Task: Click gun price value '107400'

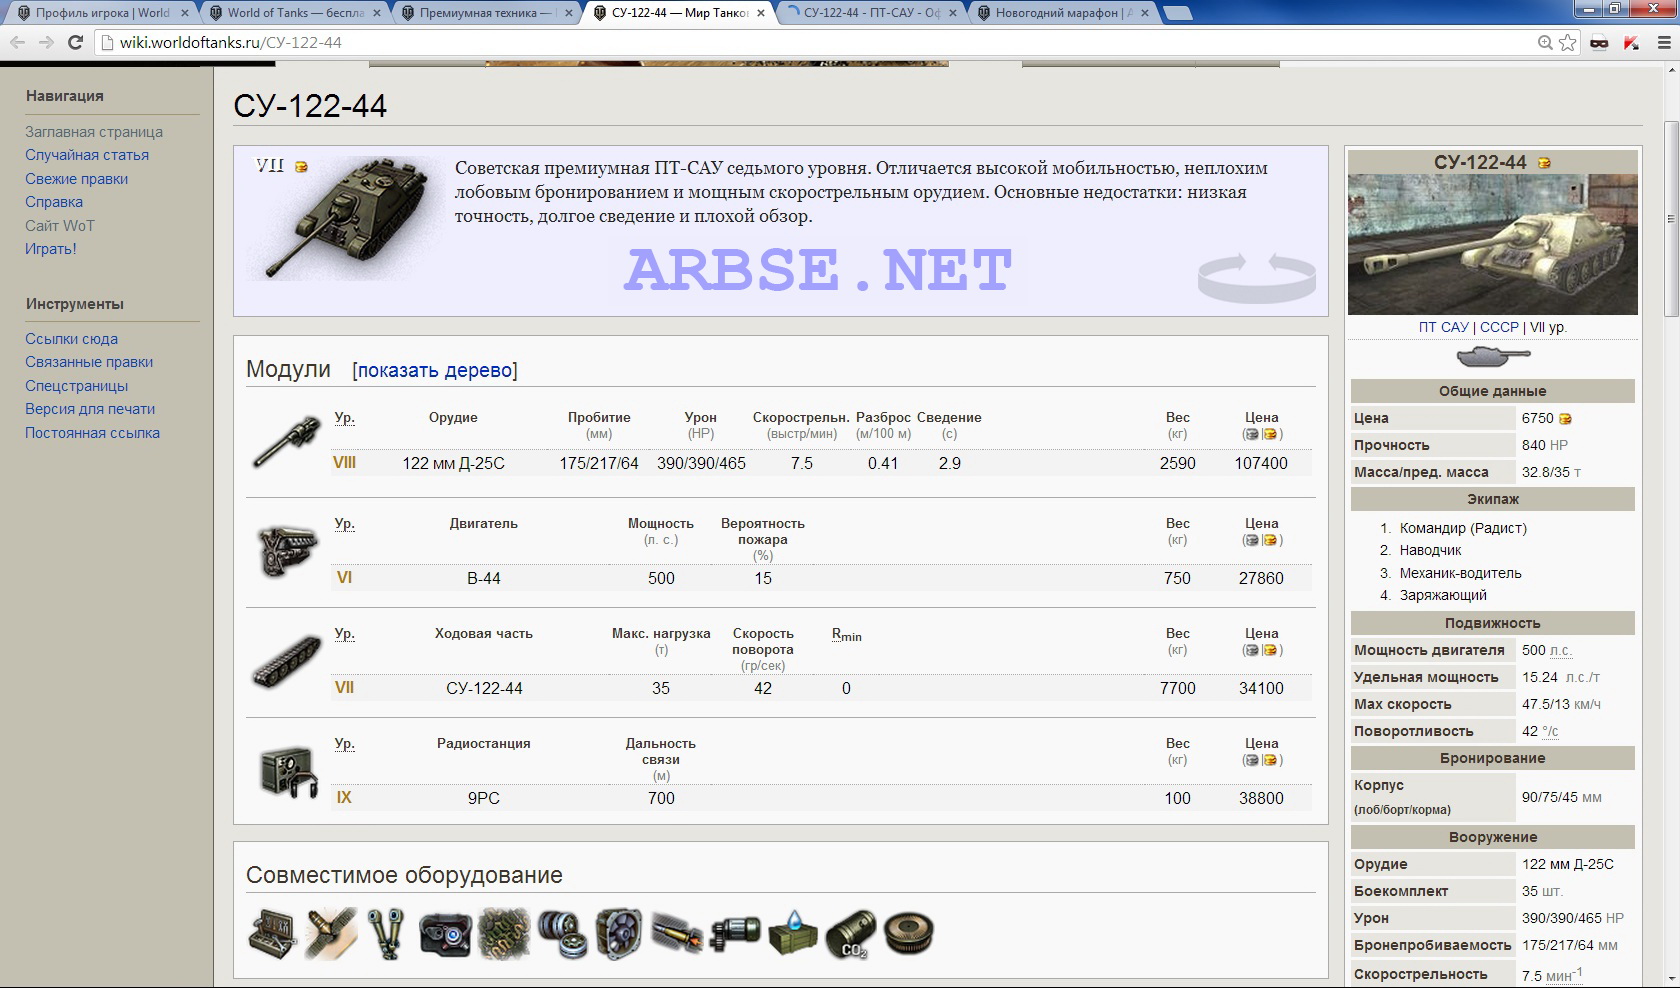Action: point(1261,463)
